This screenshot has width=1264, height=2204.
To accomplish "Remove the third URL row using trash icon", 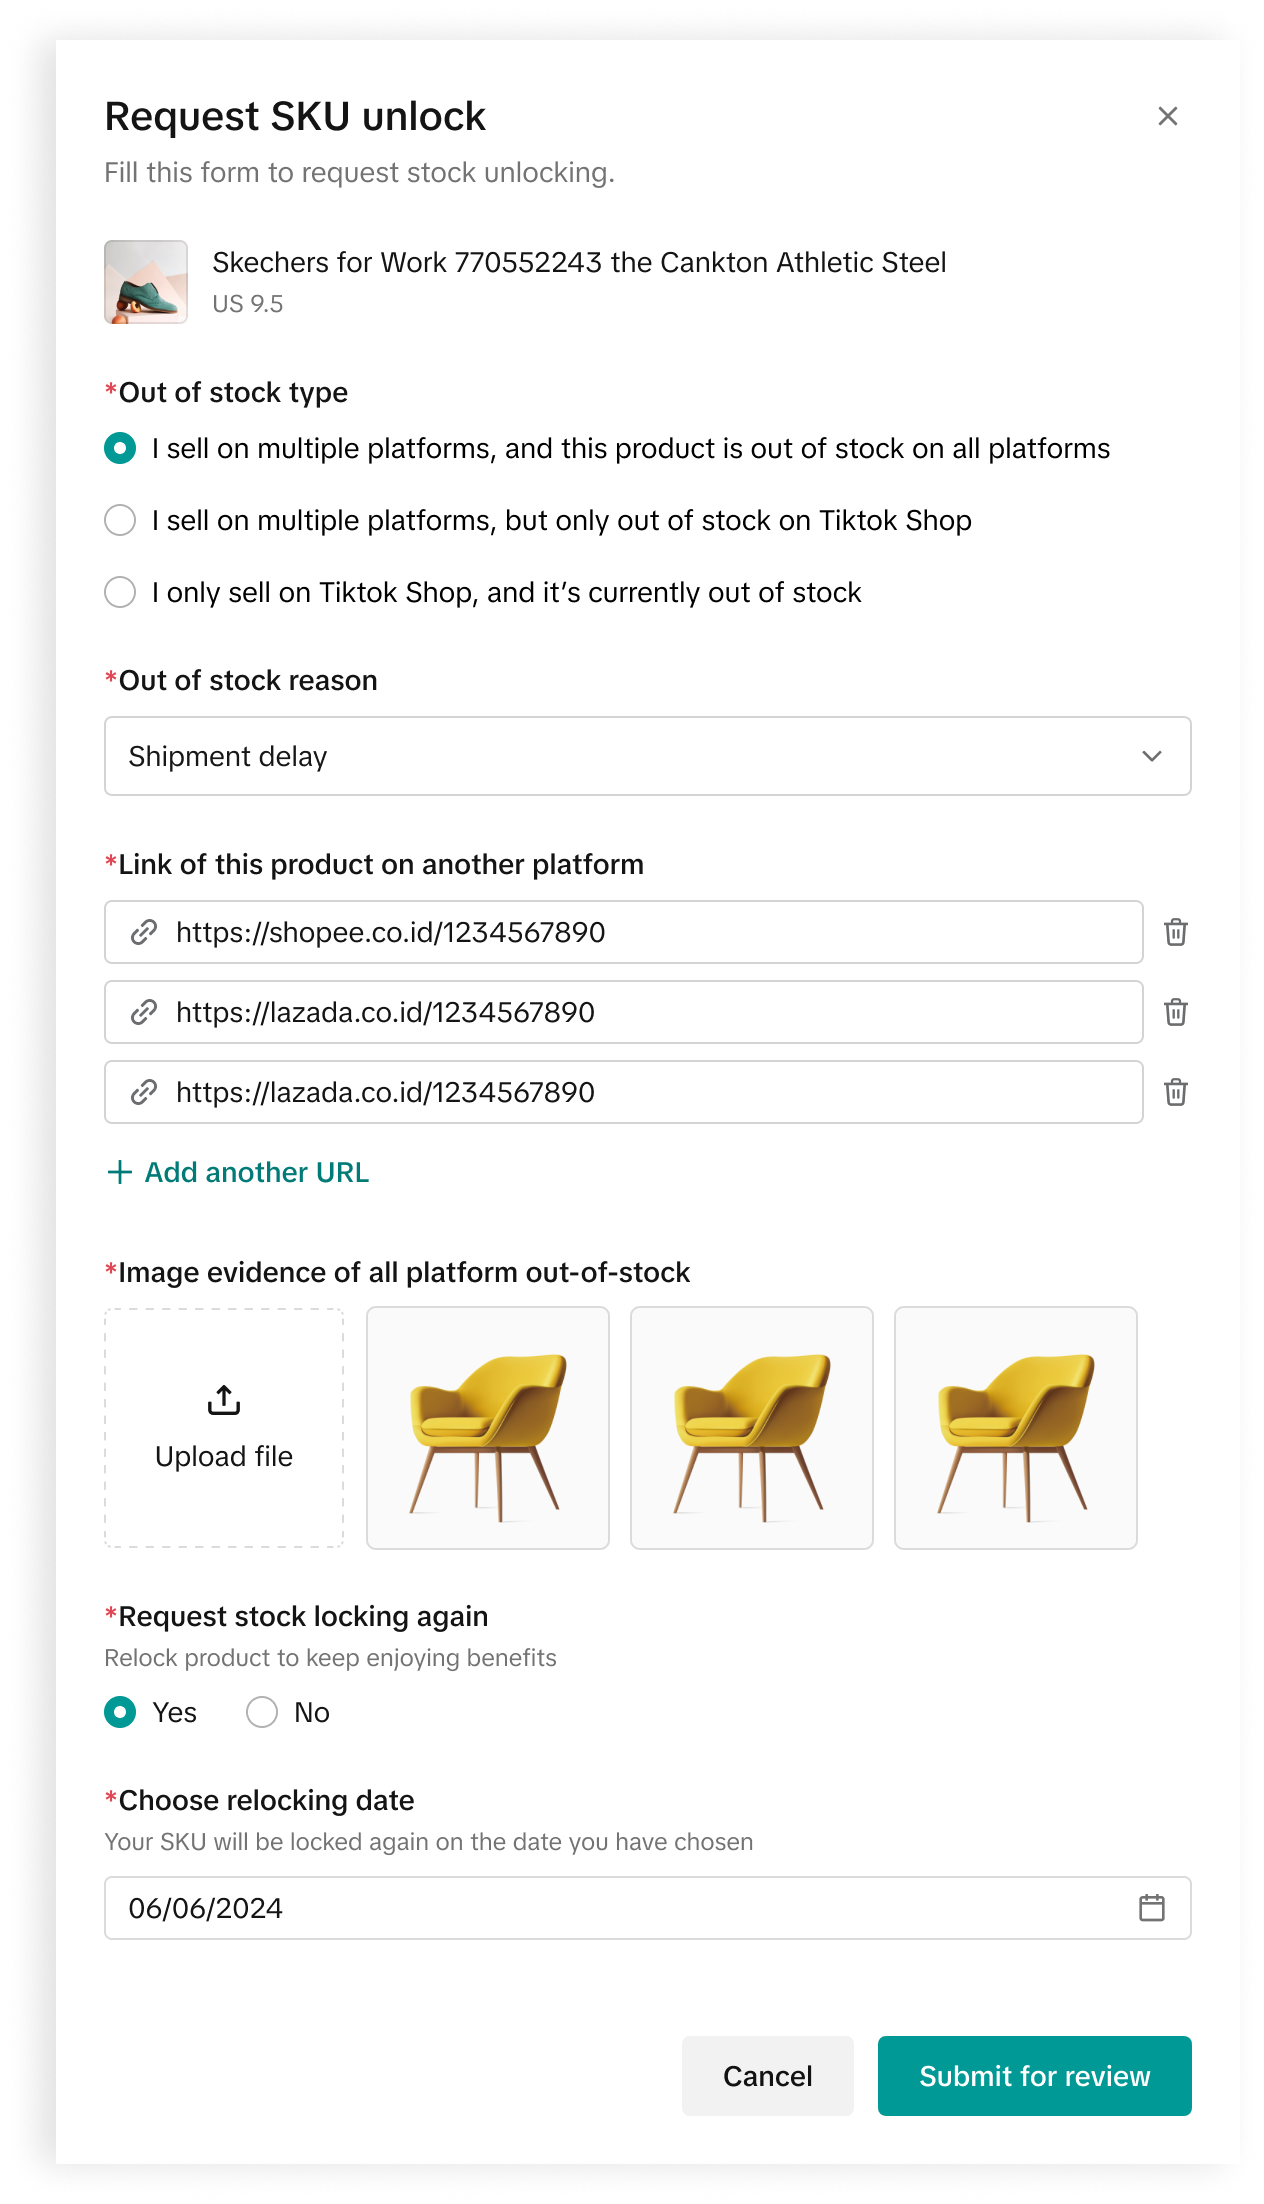I will click(x=1175, y=1092).
